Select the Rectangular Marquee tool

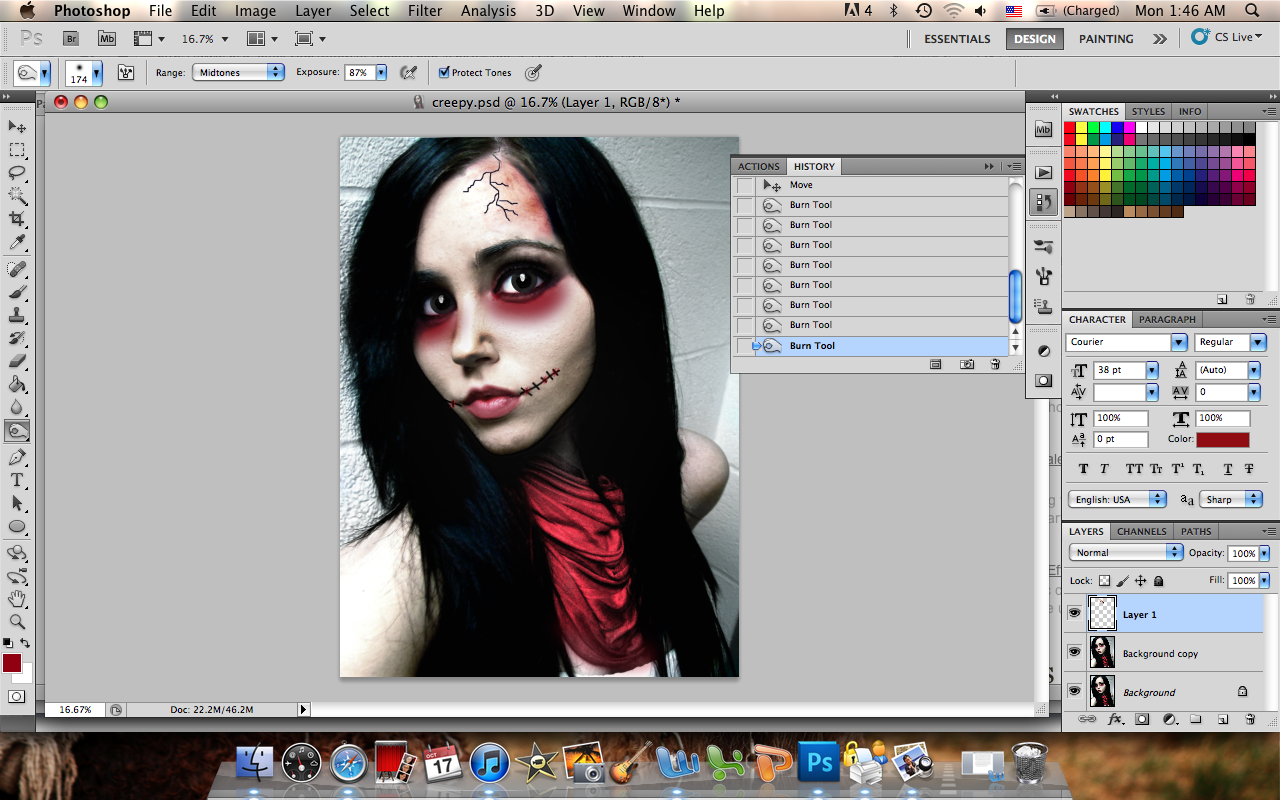coord(17,150)
